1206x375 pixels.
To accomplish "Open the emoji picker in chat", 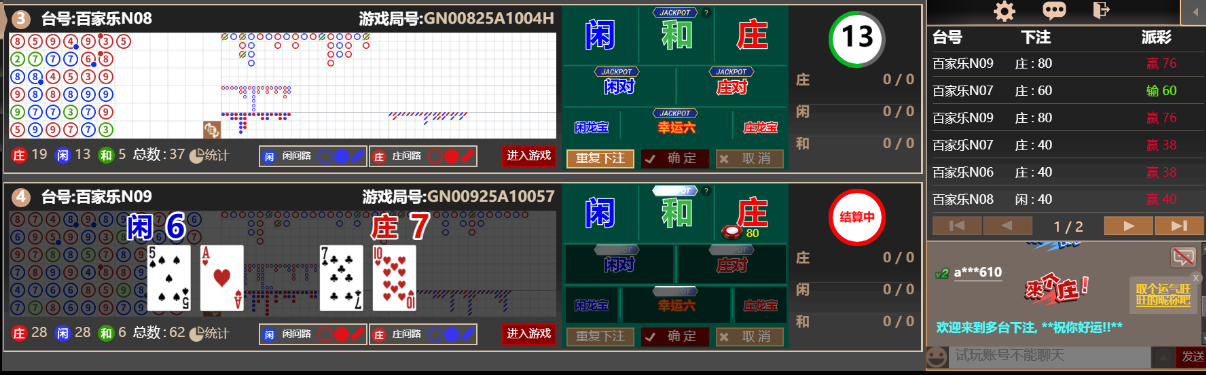I will (937, 356).
